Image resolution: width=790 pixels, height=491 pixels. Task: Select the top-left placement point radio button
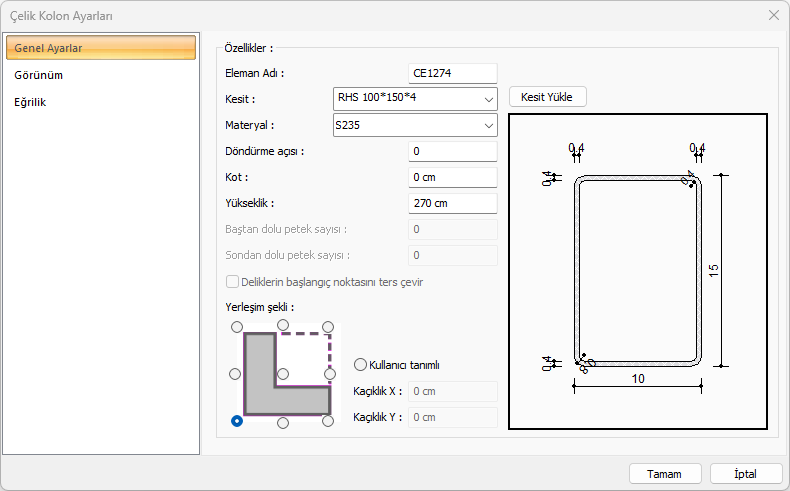(x=236, y=326)
